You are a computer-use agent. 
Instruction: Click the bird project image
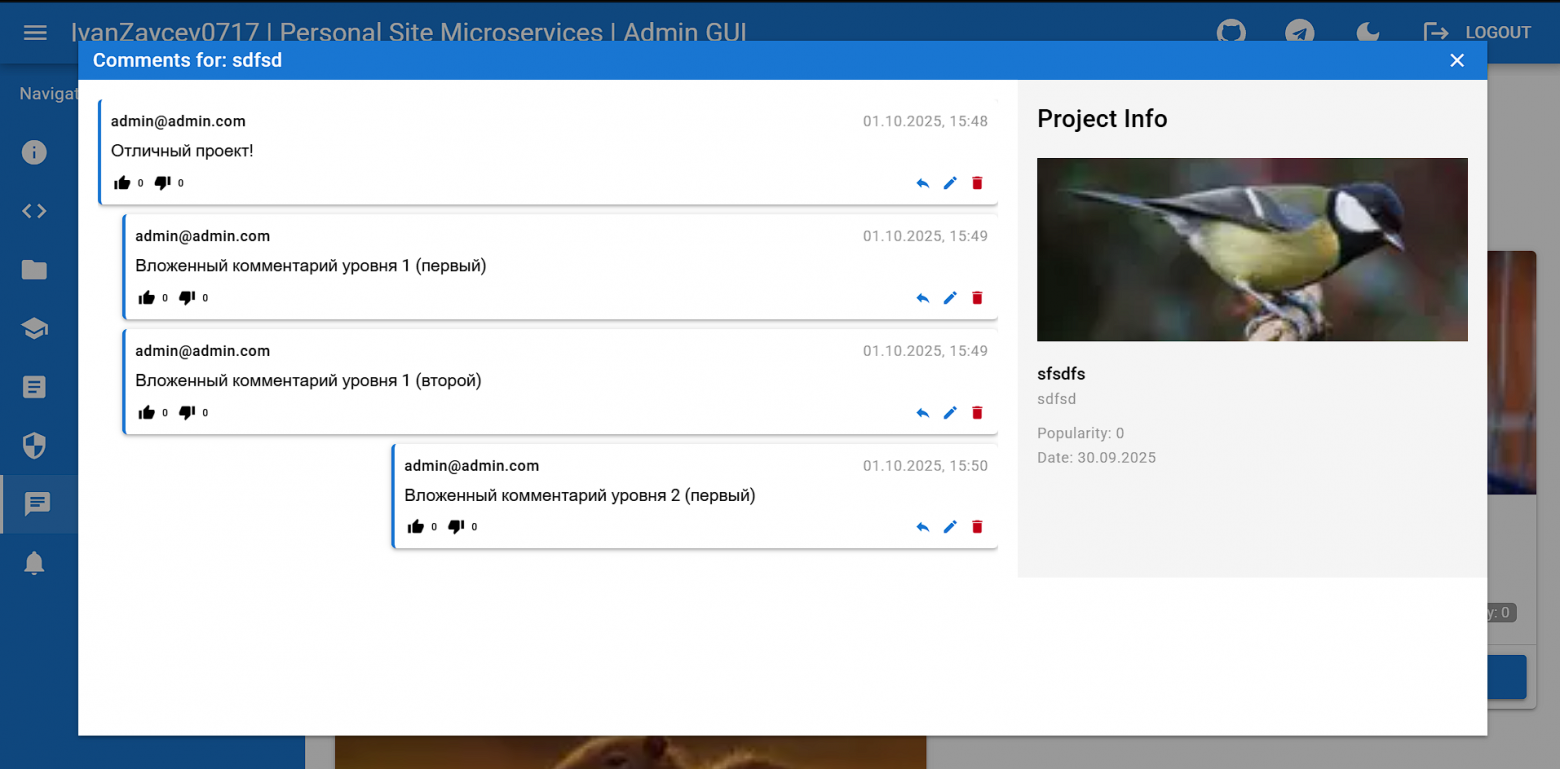tap(1252, 249)
